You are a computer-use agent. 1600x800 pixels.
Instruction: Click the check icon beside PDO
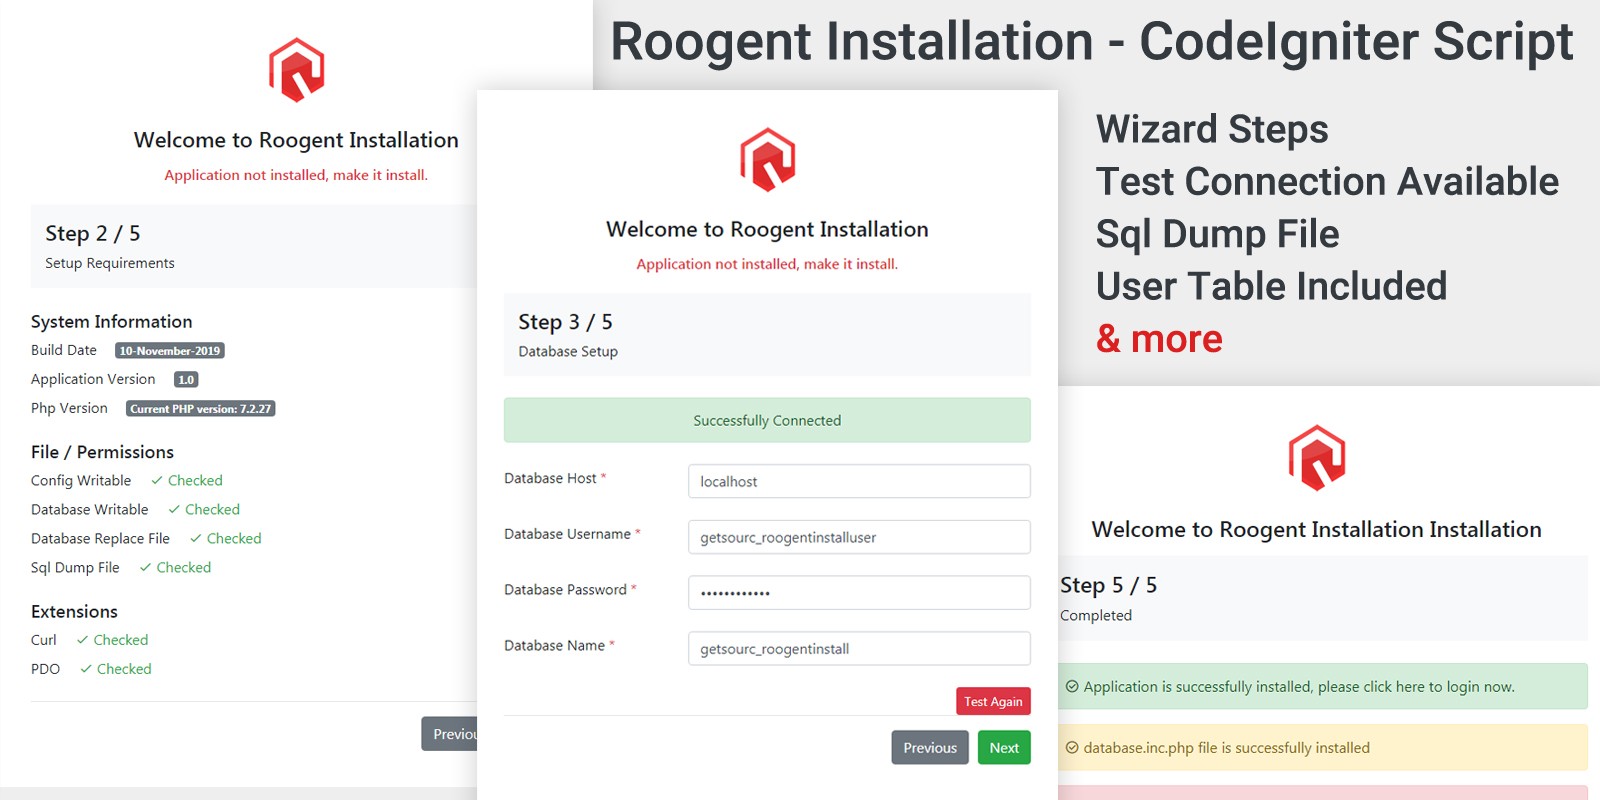click(86, 669)
